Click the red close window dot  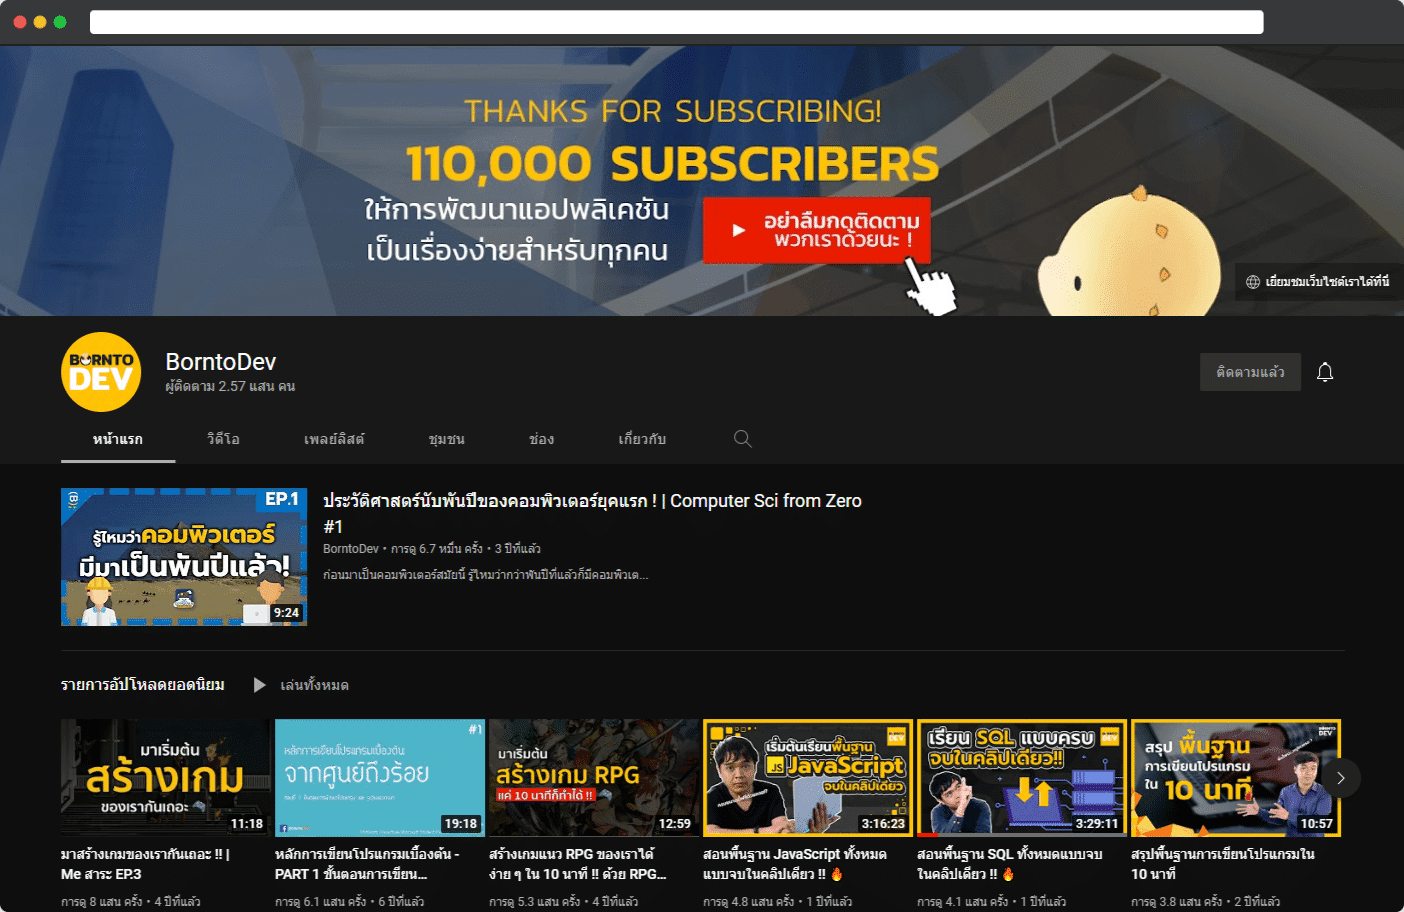click(x=20, y=22)
